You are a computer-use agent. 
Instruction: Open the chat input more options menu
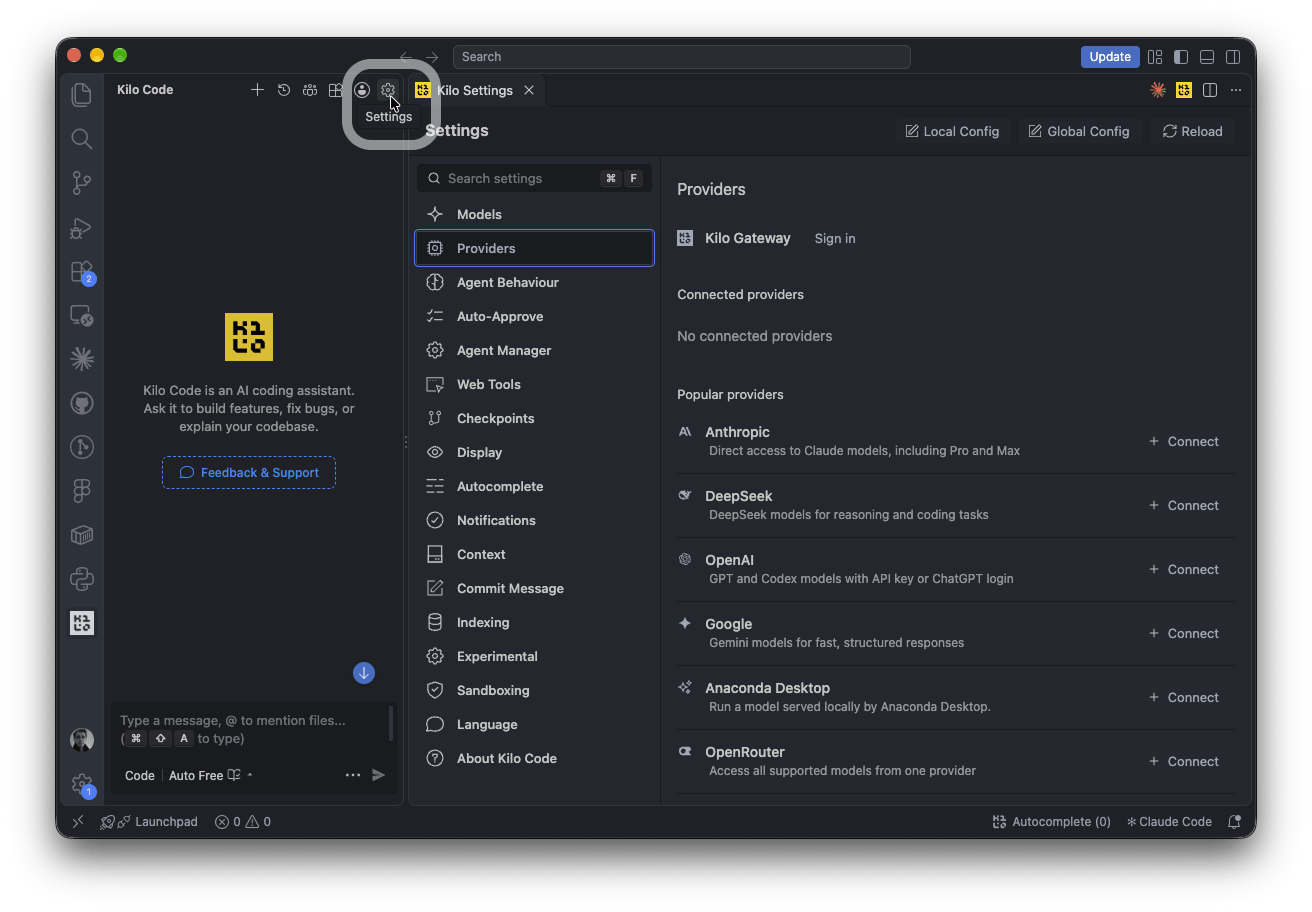coord(353,775)
